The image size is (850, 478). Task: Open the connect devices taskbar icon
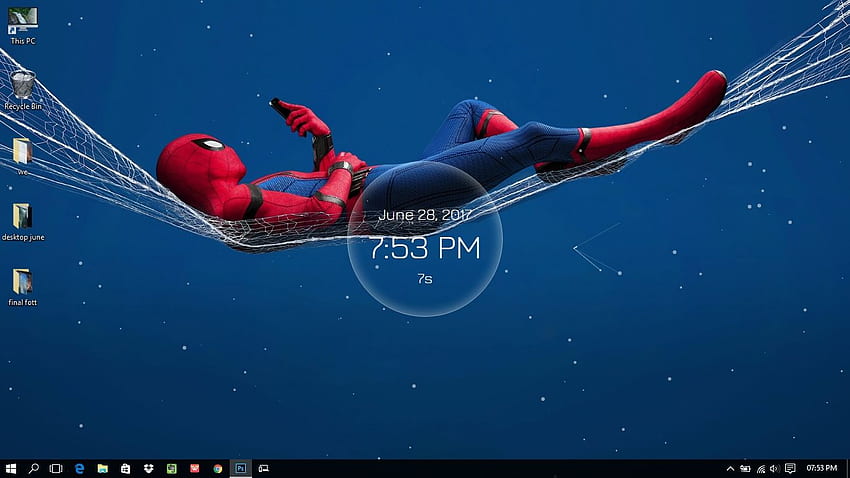click(263, 469)
